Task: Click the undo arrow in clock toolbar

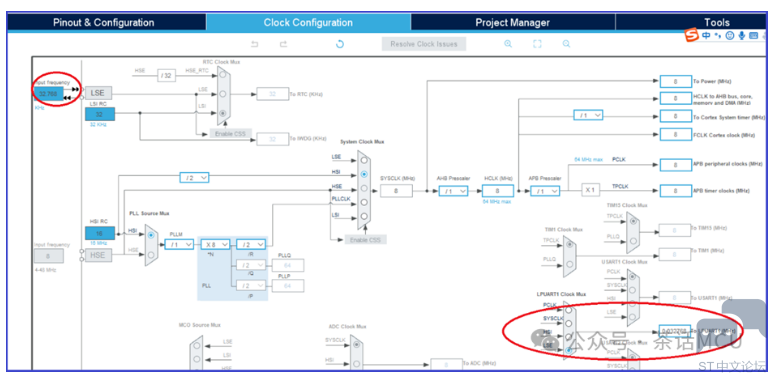Action: click(255, 44)
